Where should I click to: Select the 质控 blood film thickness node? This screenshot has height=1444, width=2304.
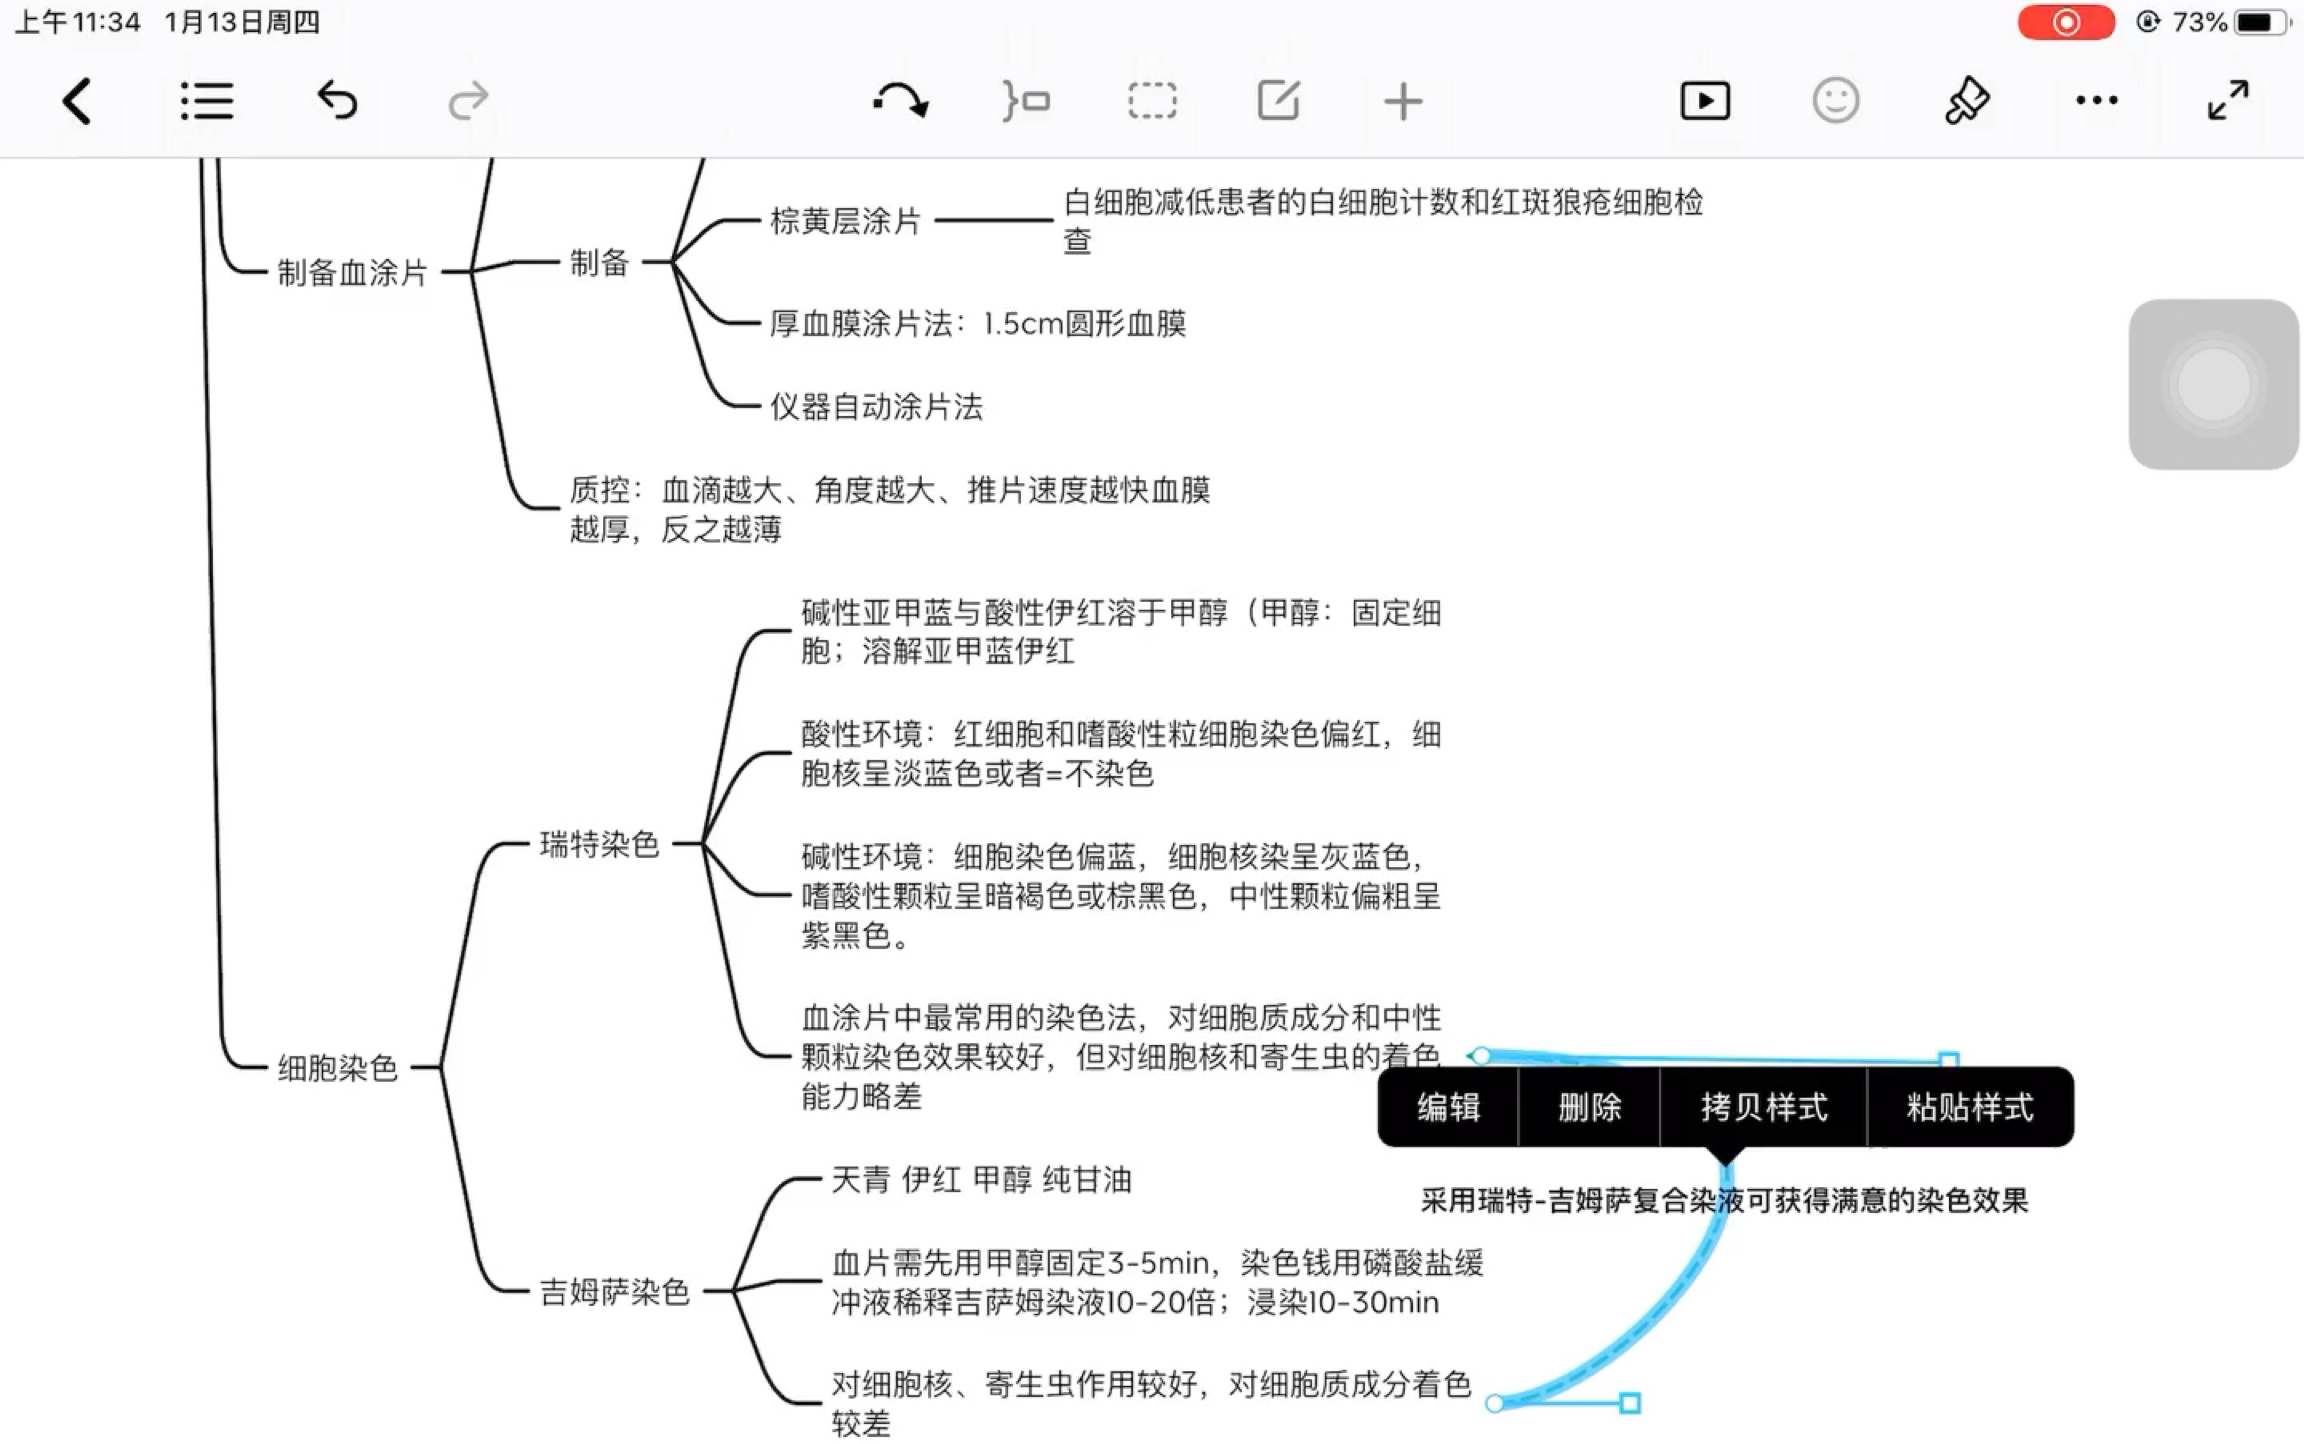pyautogui.click(x=890, y=509)
